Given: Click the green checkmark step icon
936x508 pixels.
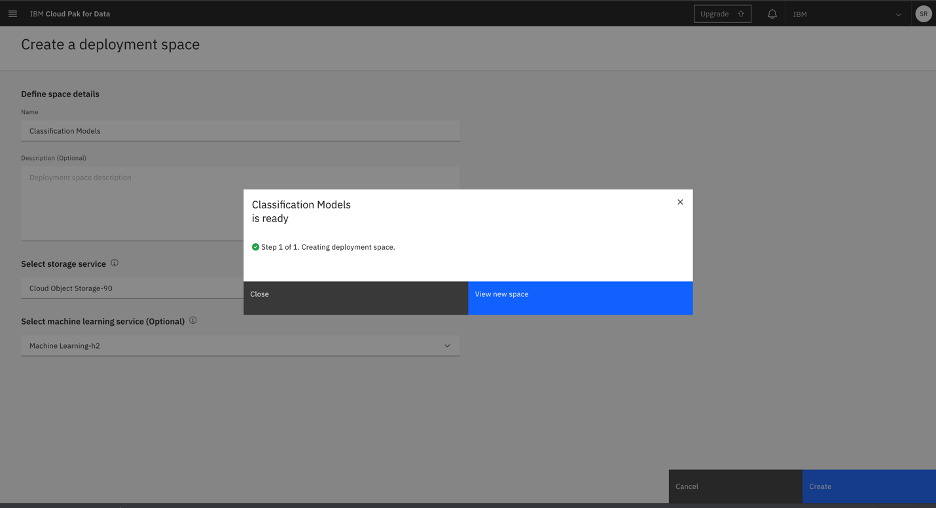Looking at the screenshot, I should pos(255,247).
